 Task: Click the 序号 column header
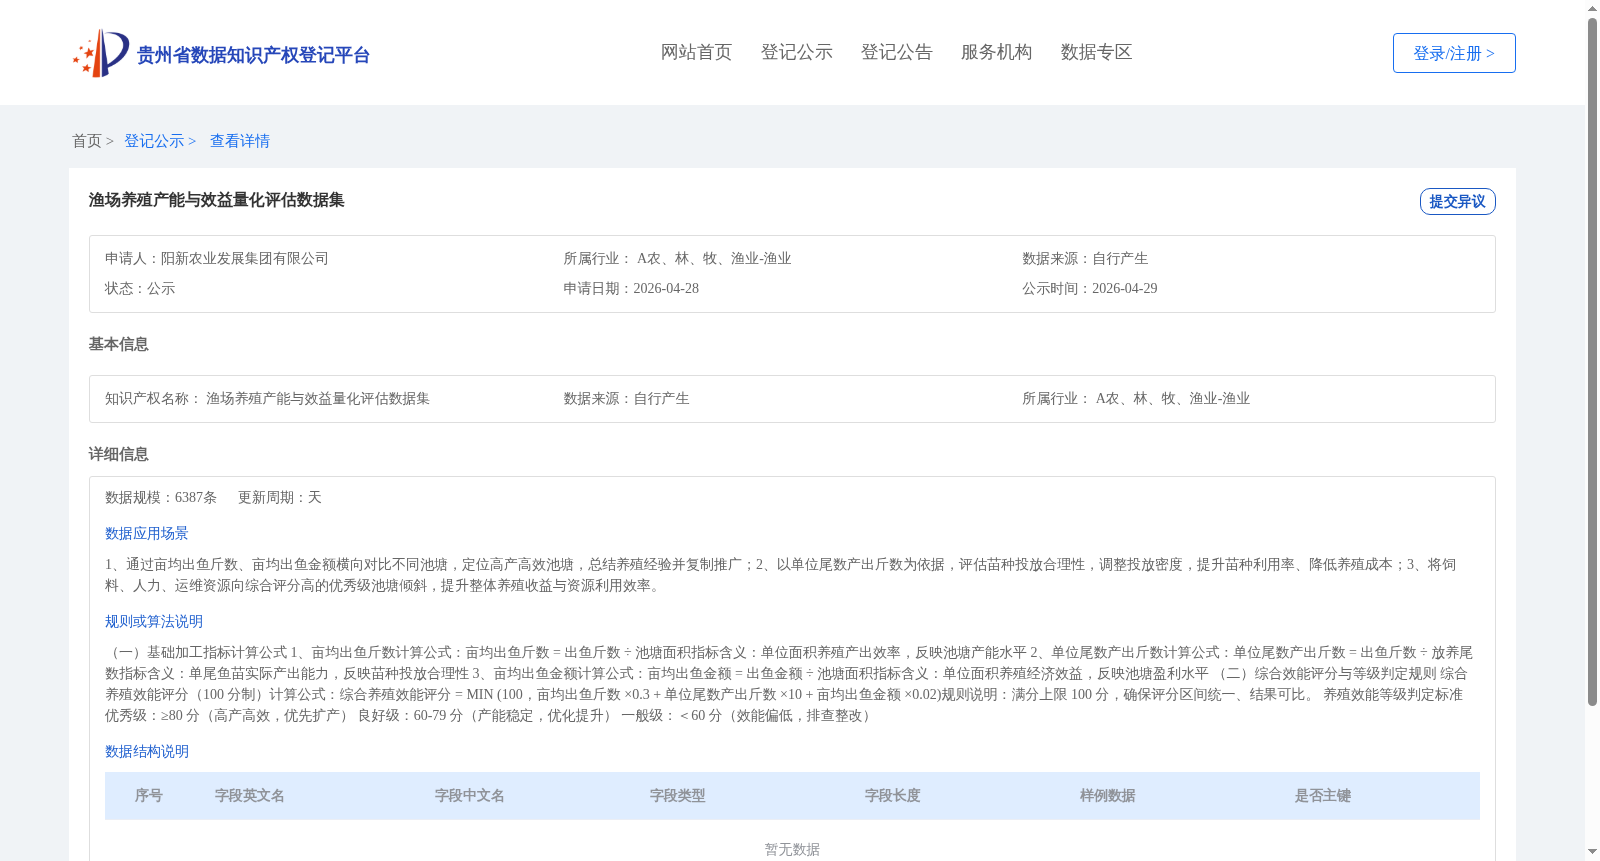click(x=149, y=795)
